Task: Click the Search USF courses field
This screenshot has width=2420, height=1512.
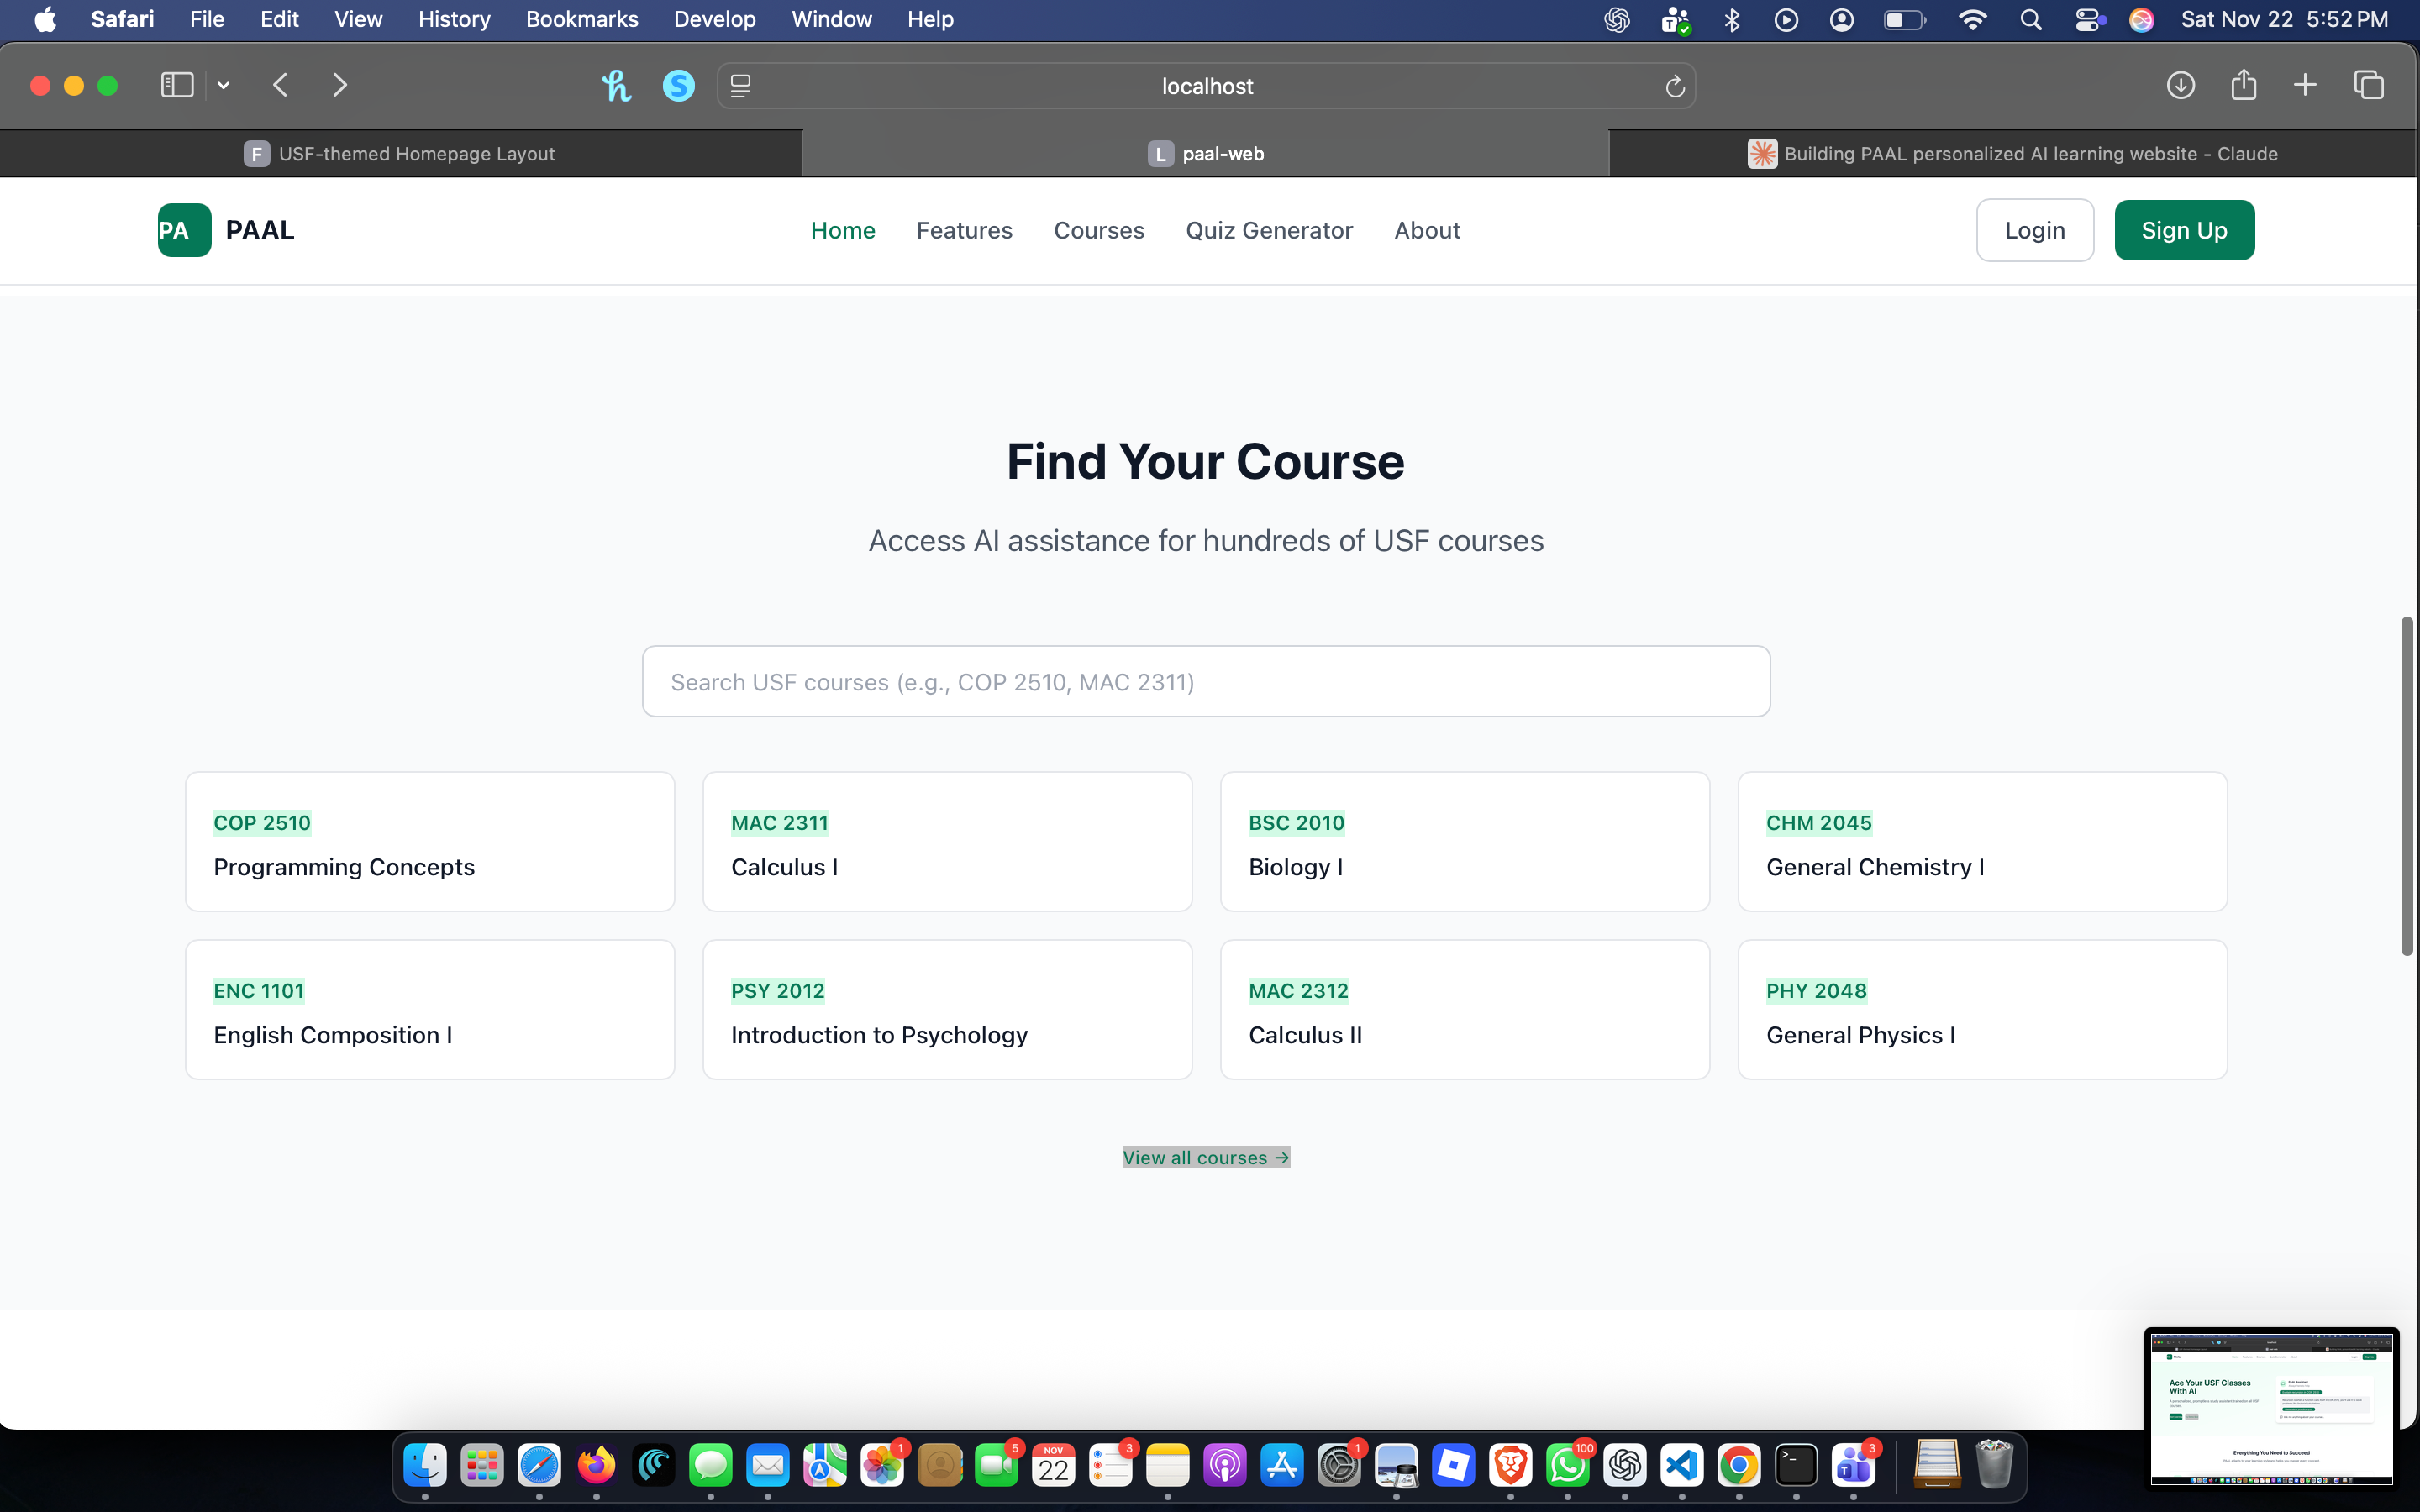Action: click(x=1205, y=681)
